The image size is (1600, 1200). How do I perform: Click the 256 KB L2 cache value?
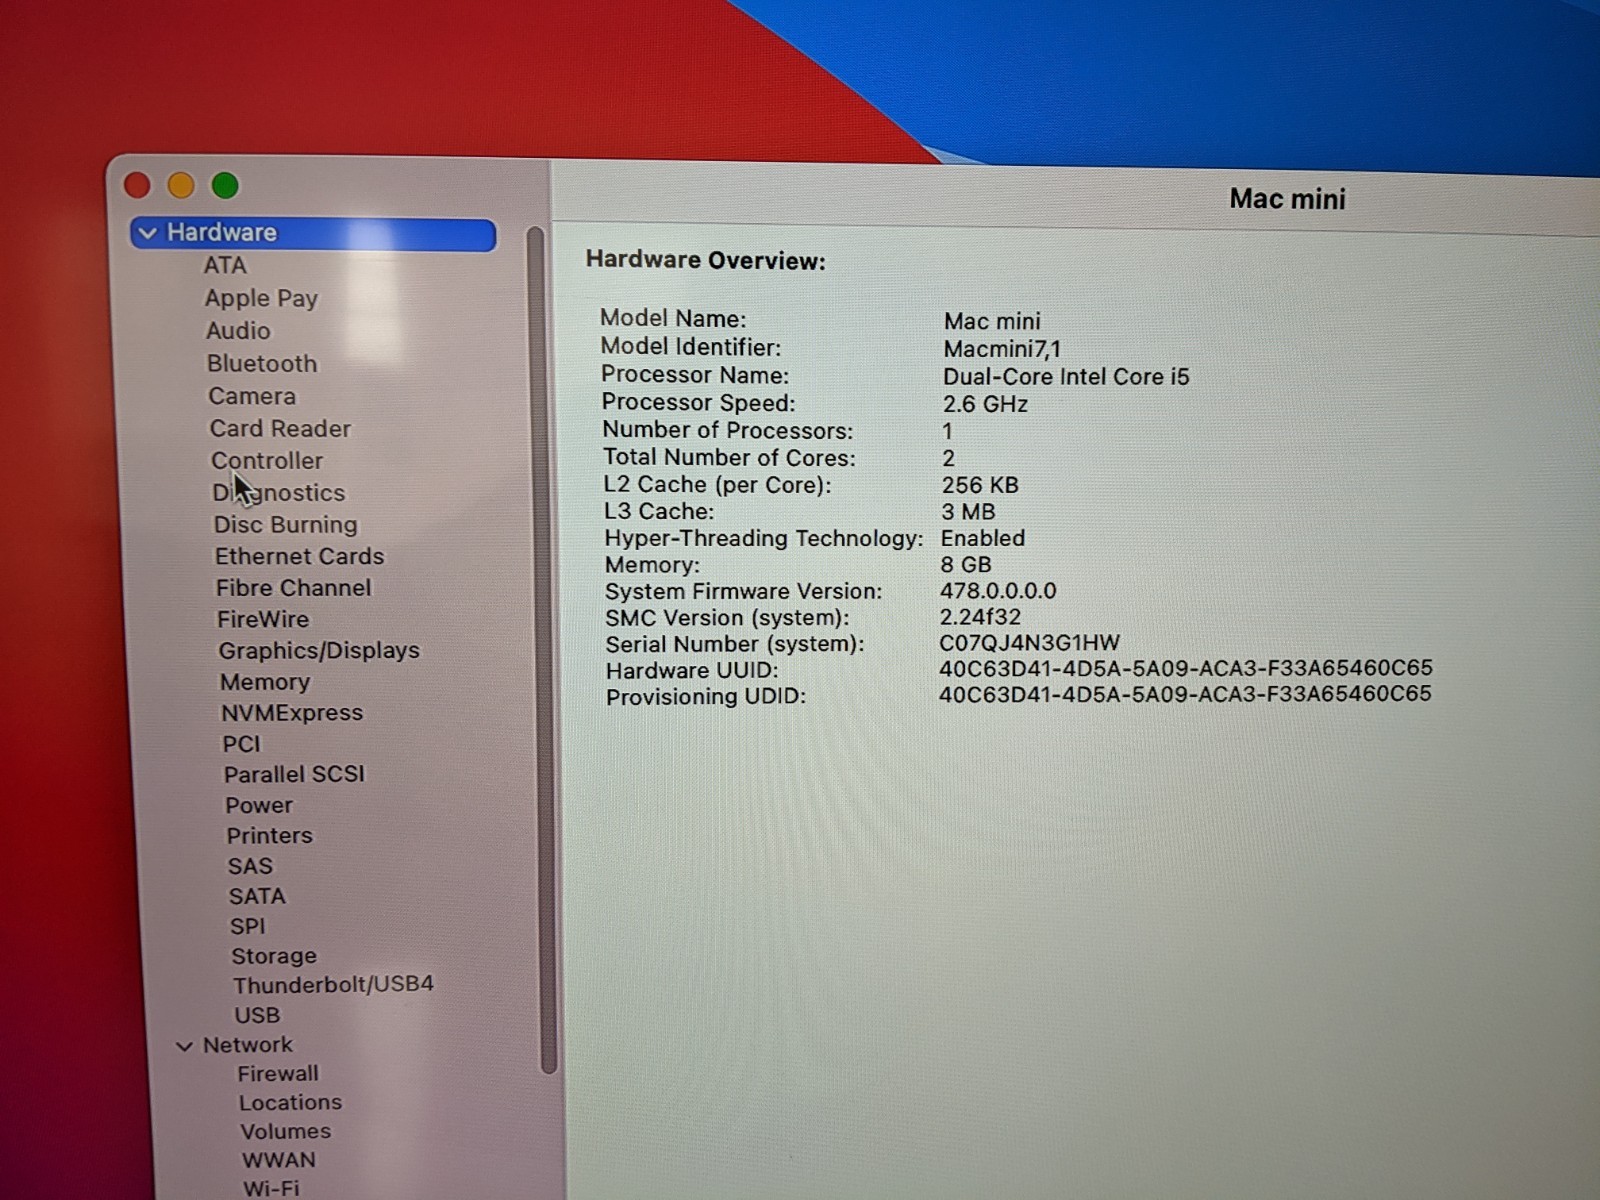coord(980,485)
